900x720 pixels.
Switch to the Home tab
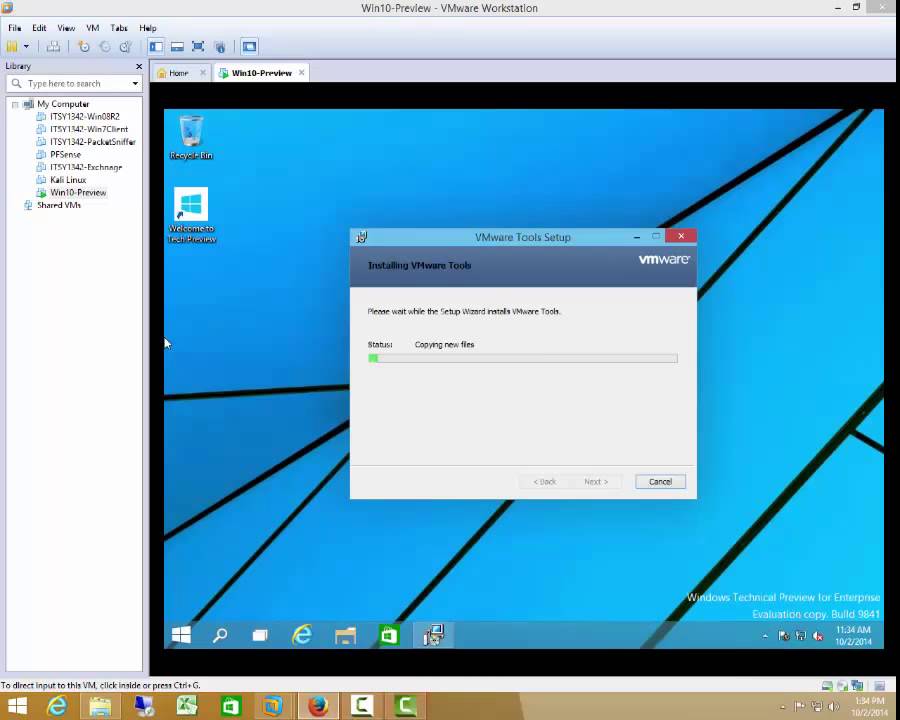pyautogui.click(x=173, y=73)
